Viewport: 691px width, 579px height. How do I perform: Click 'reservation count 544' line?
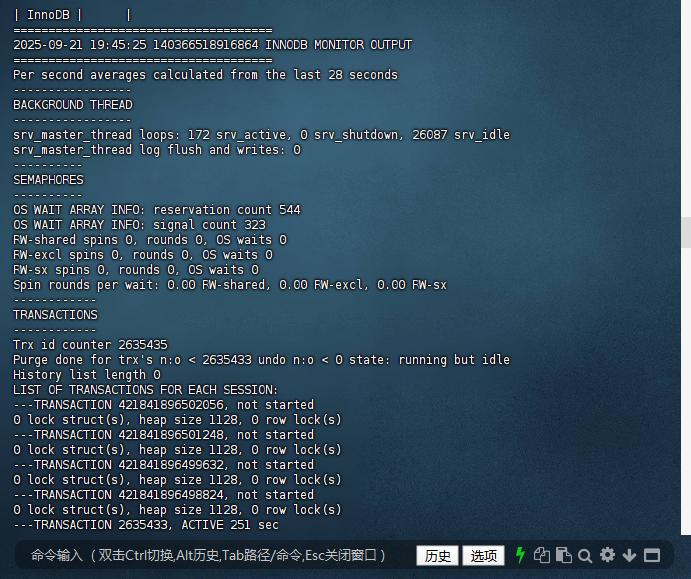[x=157, y=210]
